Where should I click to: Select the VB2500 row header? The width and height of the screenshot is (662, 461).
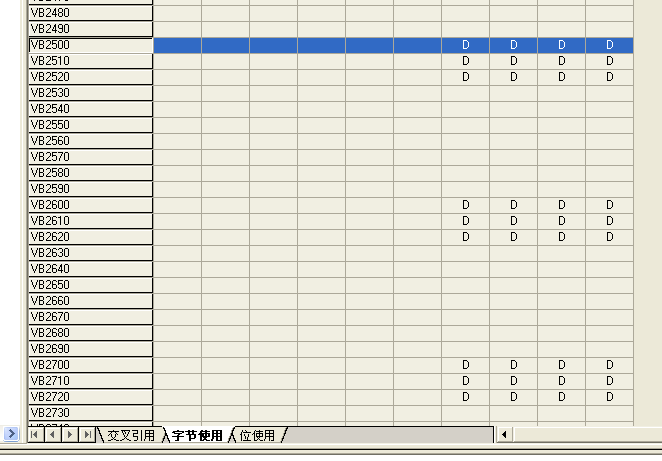[x=90, y=45]
